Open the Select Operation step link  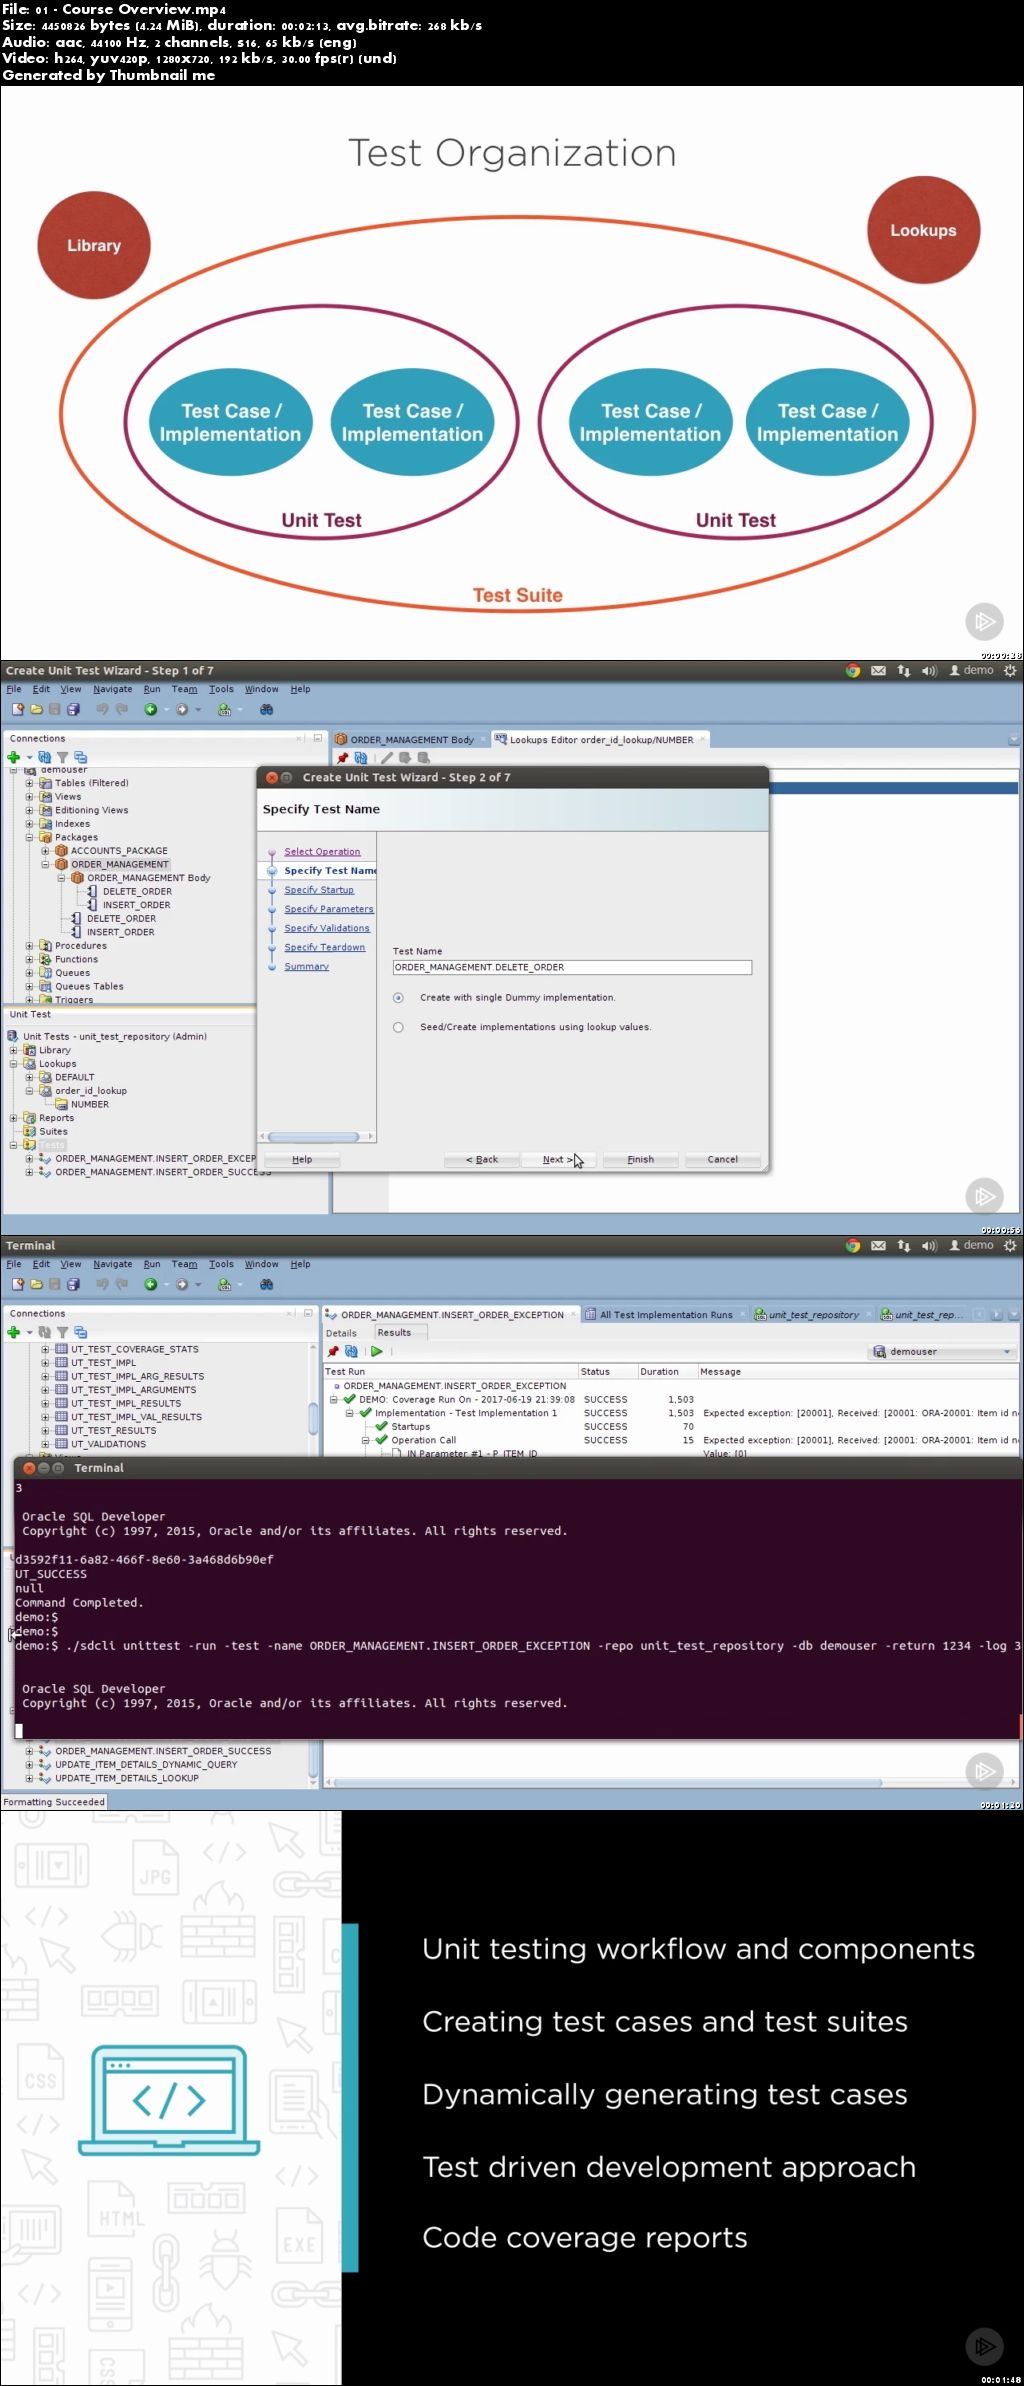[x=322, y=852]
